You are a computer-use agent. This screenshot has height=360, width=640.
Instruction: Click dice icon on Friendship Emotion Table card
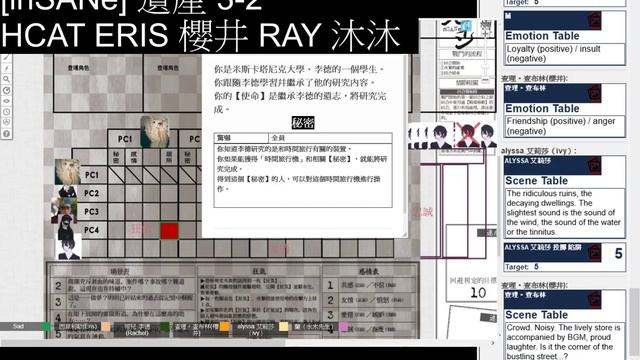[x=594, y=93]
